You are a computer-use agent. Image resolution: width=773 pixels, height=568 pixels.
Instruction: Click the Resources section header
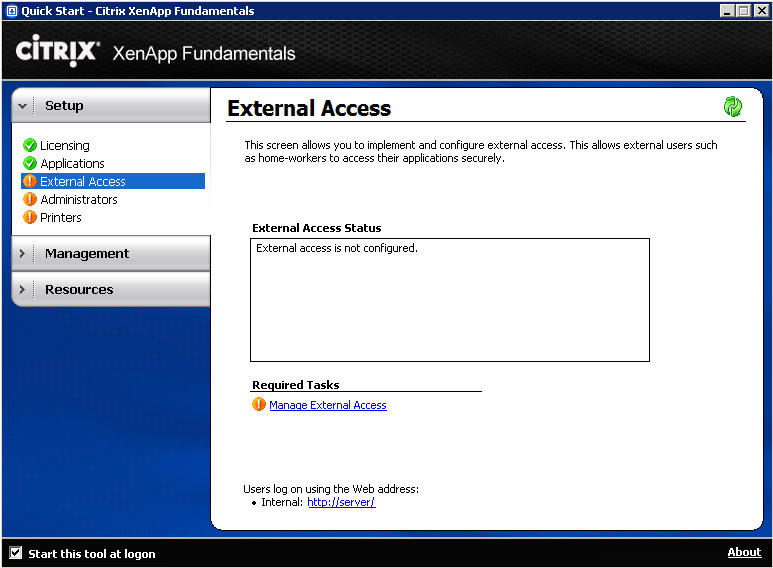111,289
